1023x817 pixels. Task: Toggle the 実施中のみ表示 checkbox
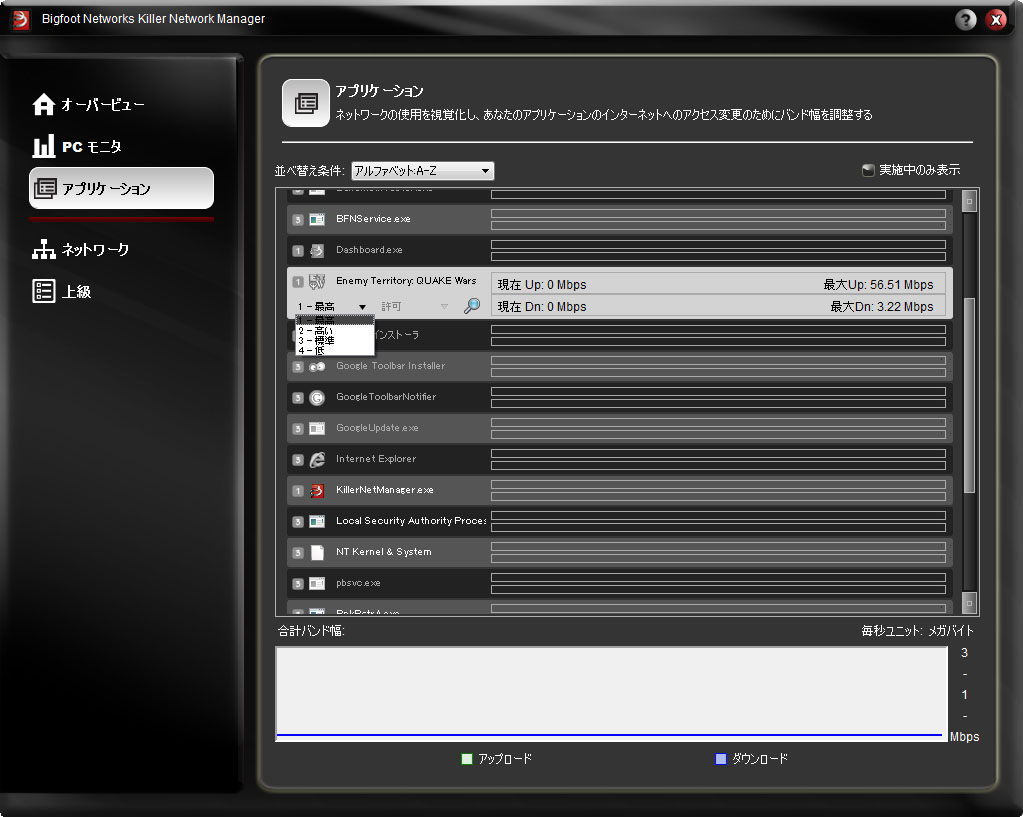coord(868,170)
